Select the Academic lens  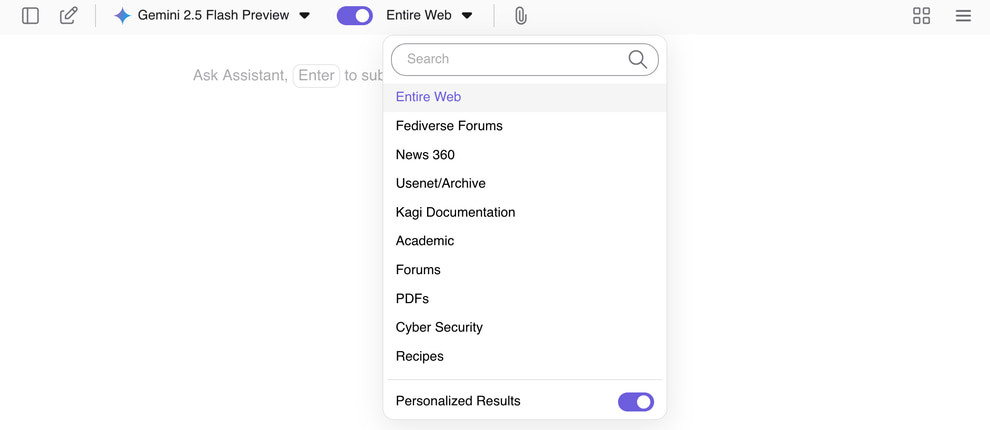click(x=425, y=241)
